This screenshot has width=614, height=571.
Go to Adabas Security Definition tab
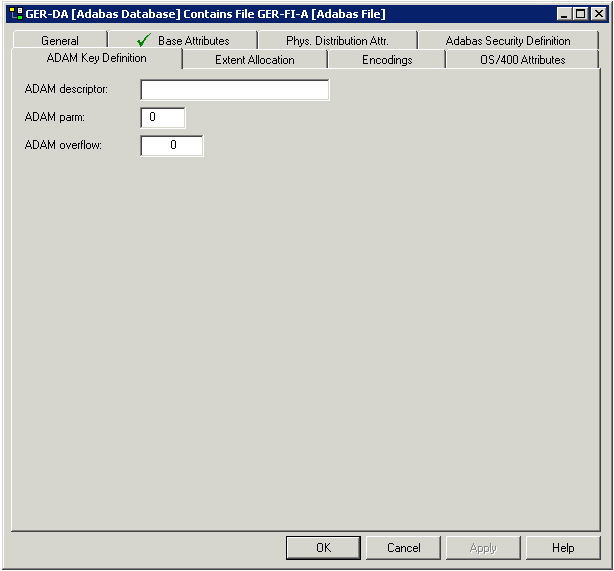click(x=508, y=41)
